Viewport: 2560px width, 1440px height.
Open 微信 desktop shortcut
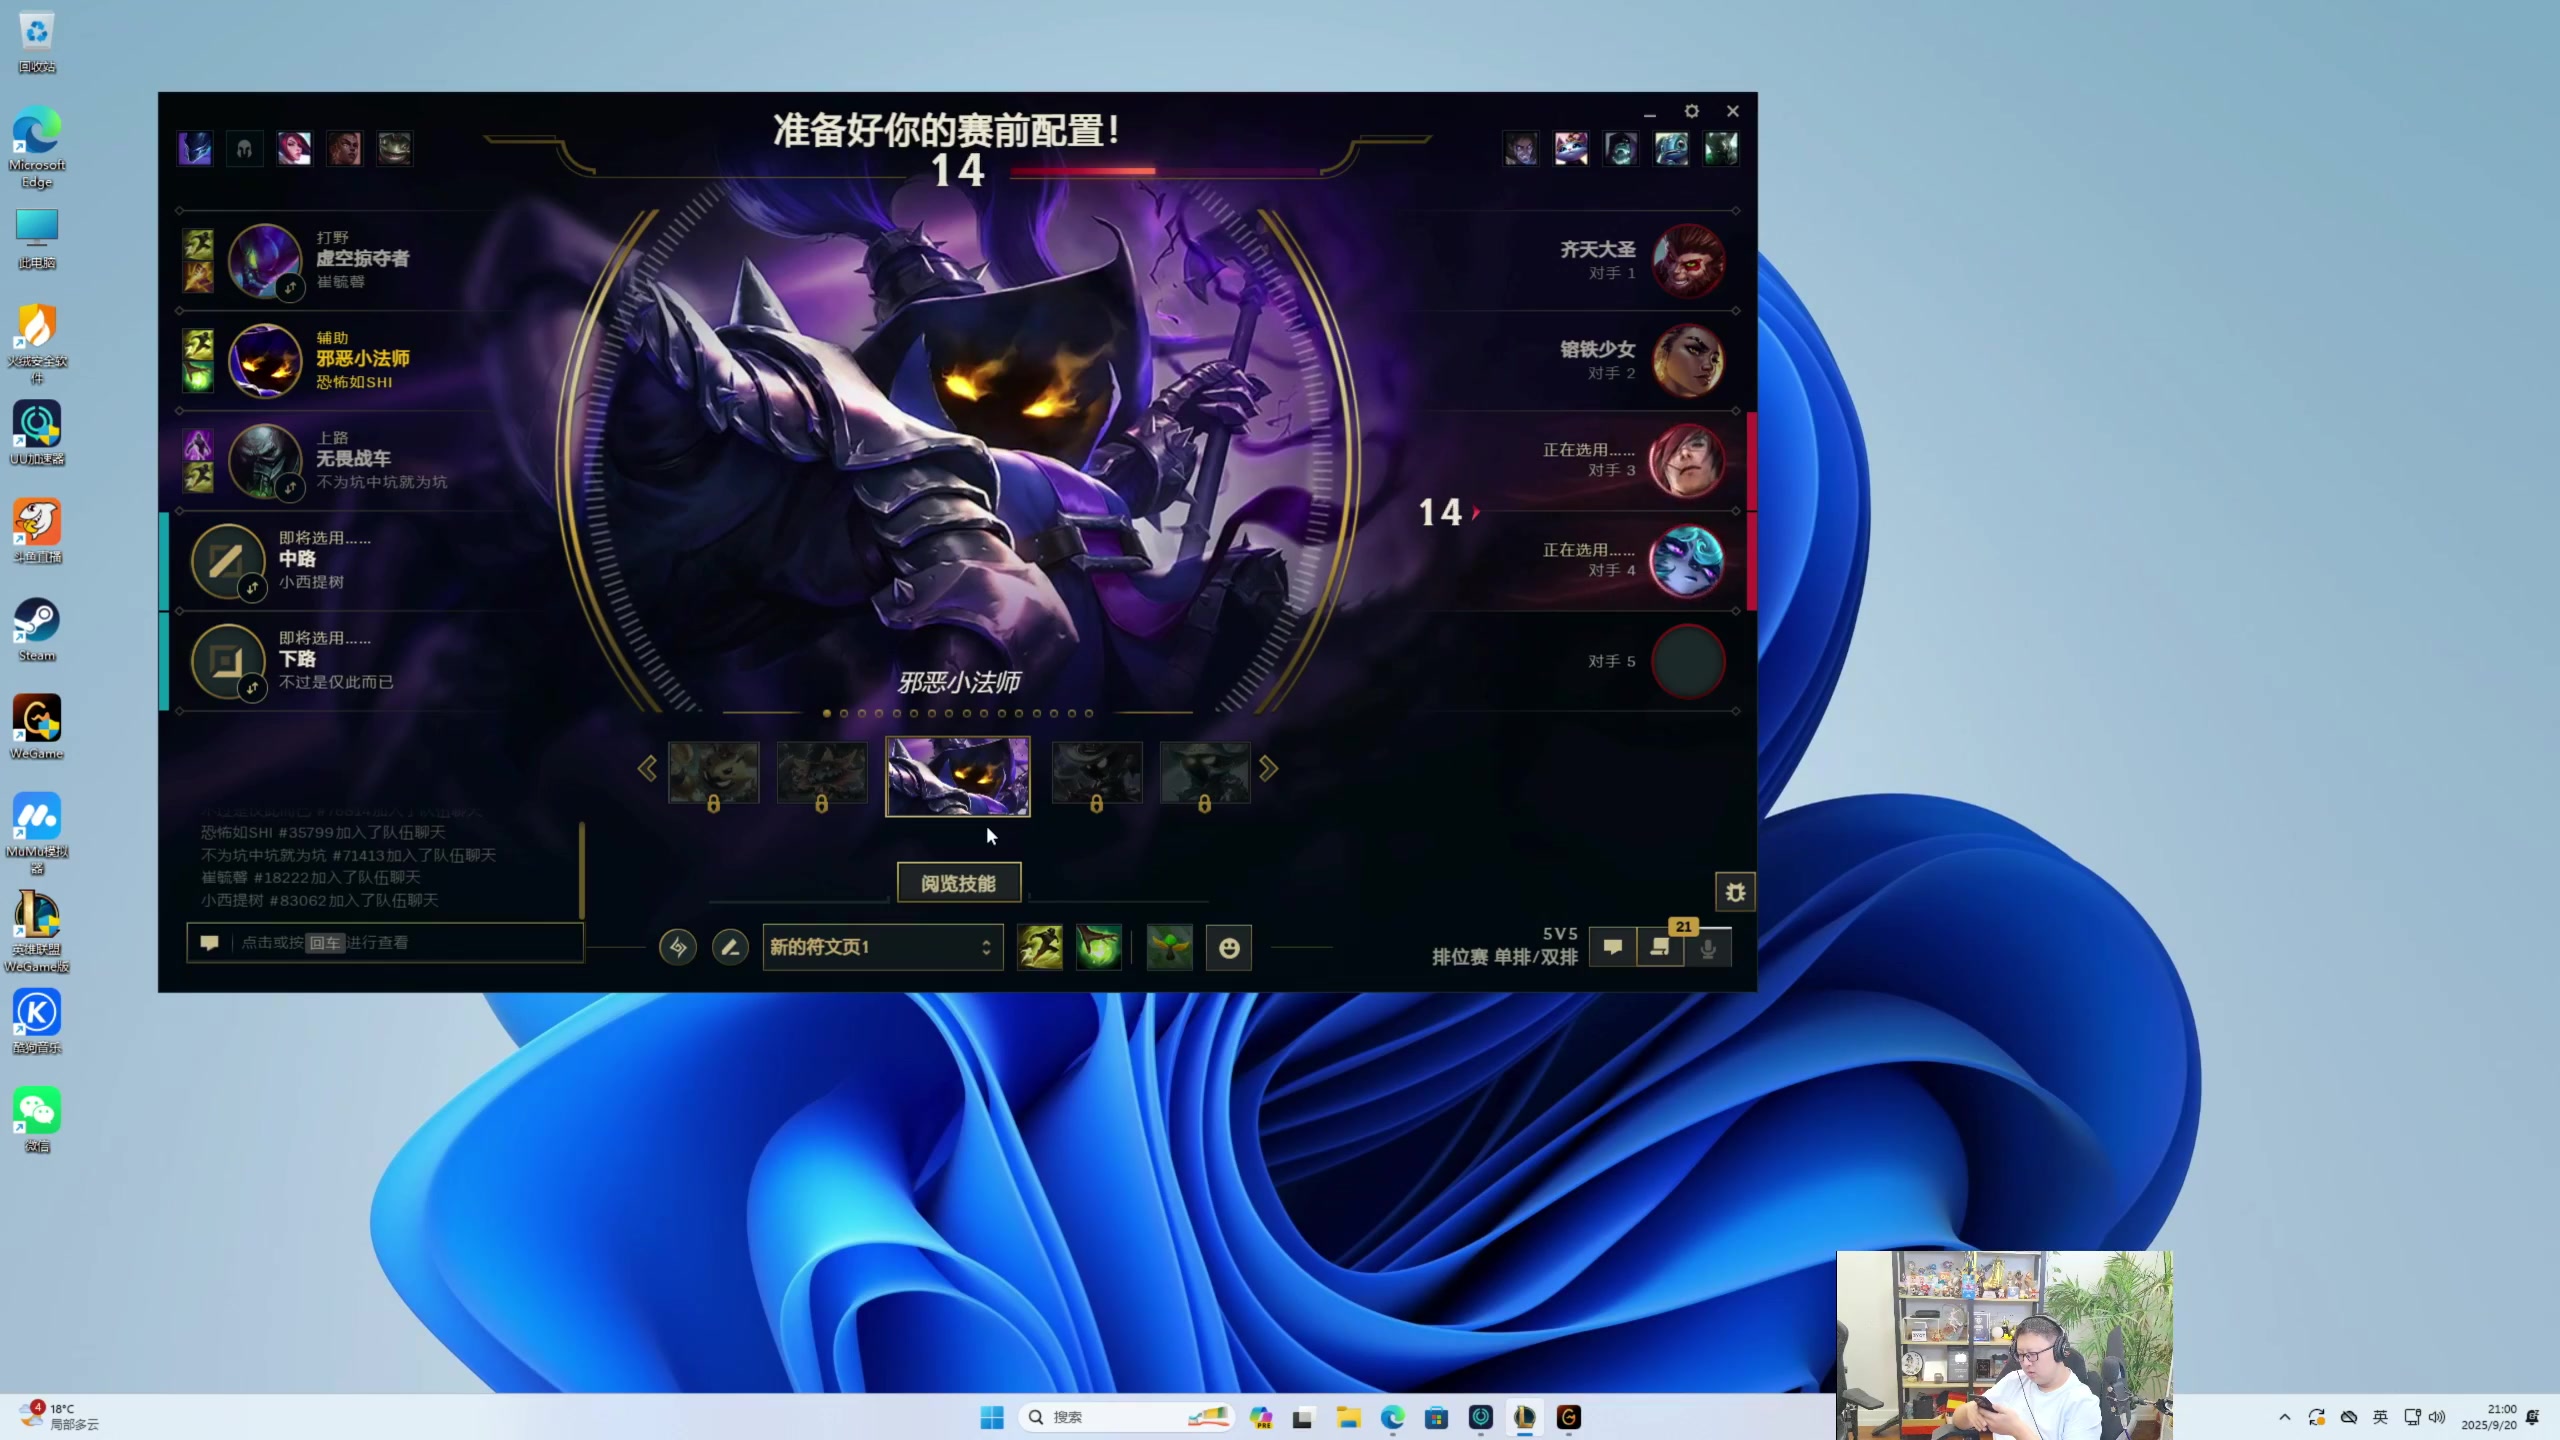click(37, 1120)
